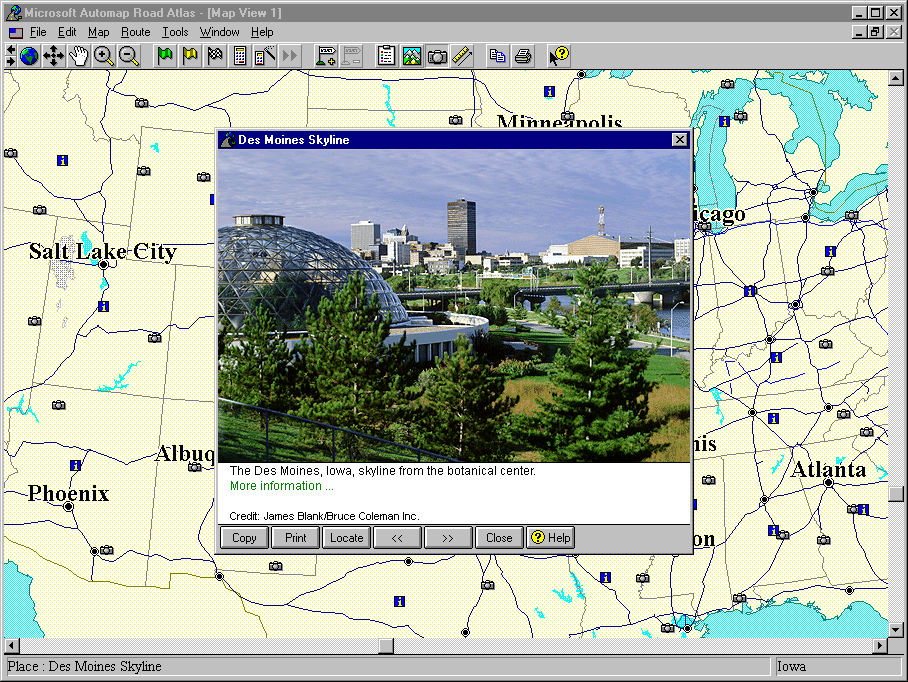908x682 pixels.
Task: Open the Tools menu
Action: click(x=175, y=32)
